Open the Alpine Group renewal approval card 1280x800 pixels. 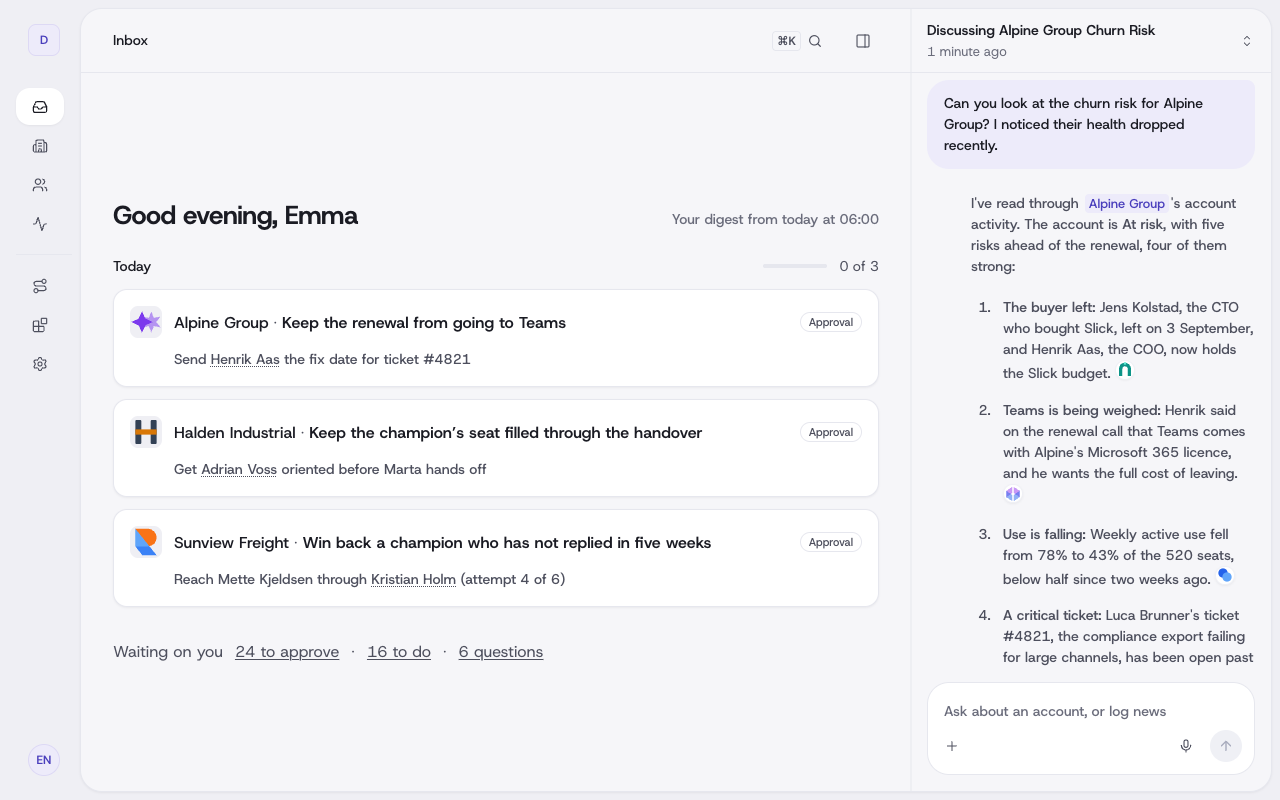pyautogui.click(x=496, y=338)
